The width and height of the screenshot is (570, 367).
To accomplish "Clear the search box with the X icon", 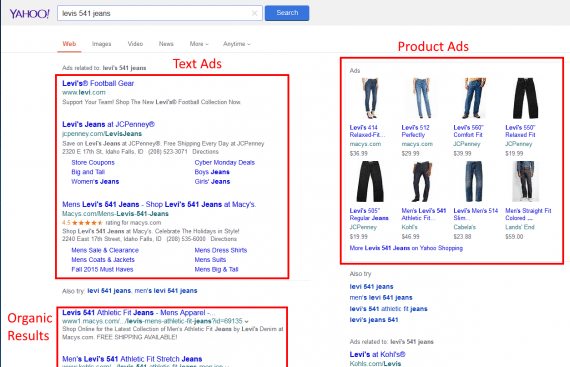I will click(254, 13).
